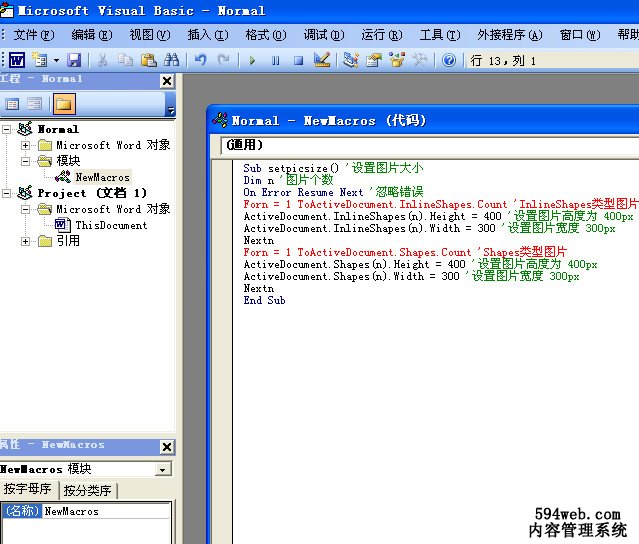Click the Paste clipboard icon
The width and height of the screenshot is (639, 544).
click(148, 60)
